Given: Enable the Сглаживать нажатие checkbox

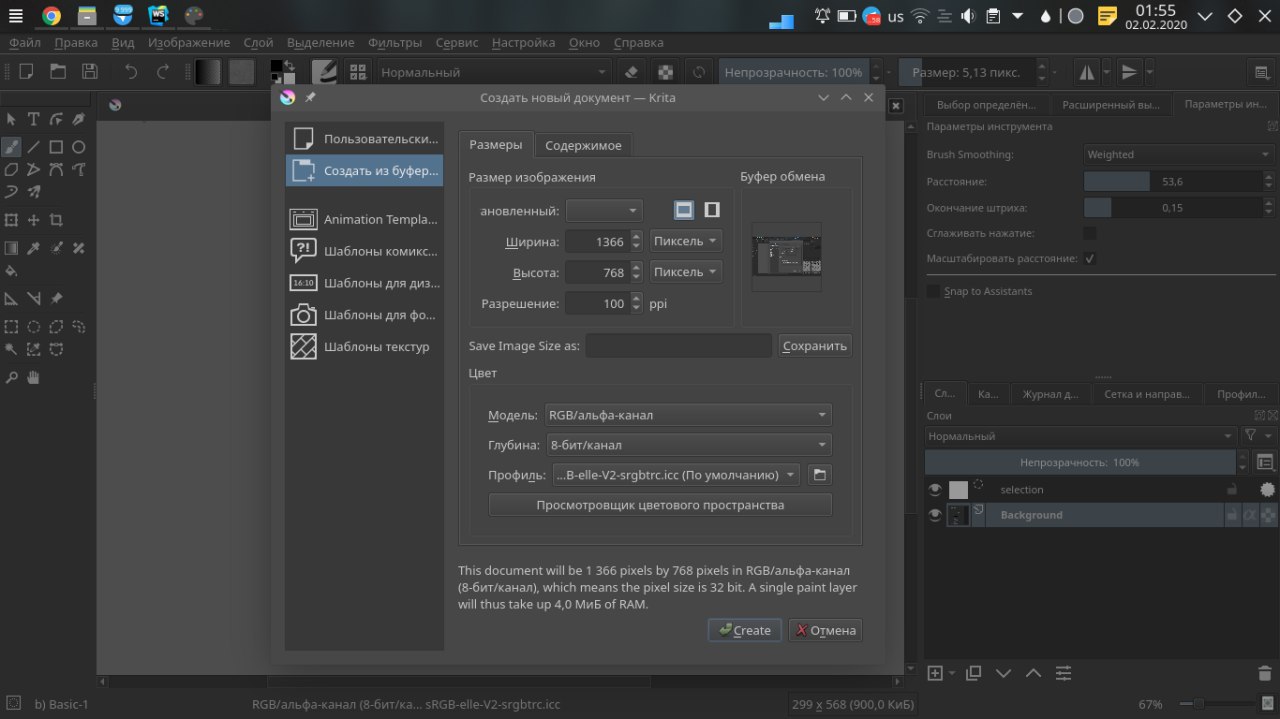Looking at the screenshot, I should click(1090, 233).
